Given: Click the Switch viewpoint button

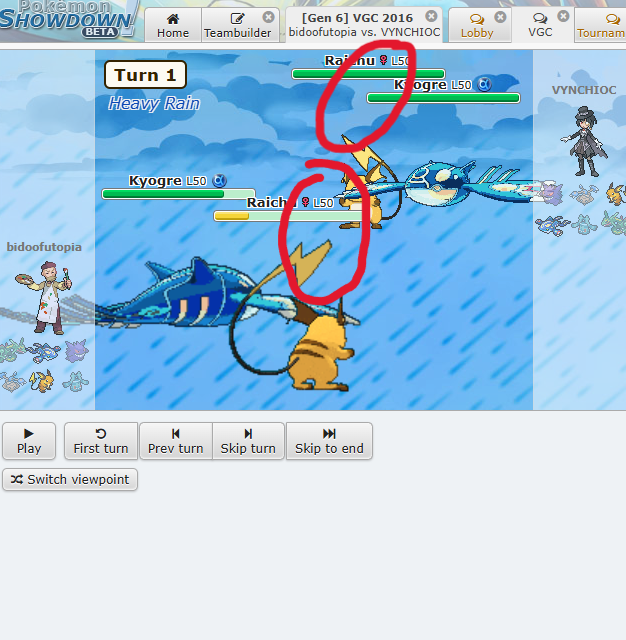Looking at the screenshot, I should [70, 479].
